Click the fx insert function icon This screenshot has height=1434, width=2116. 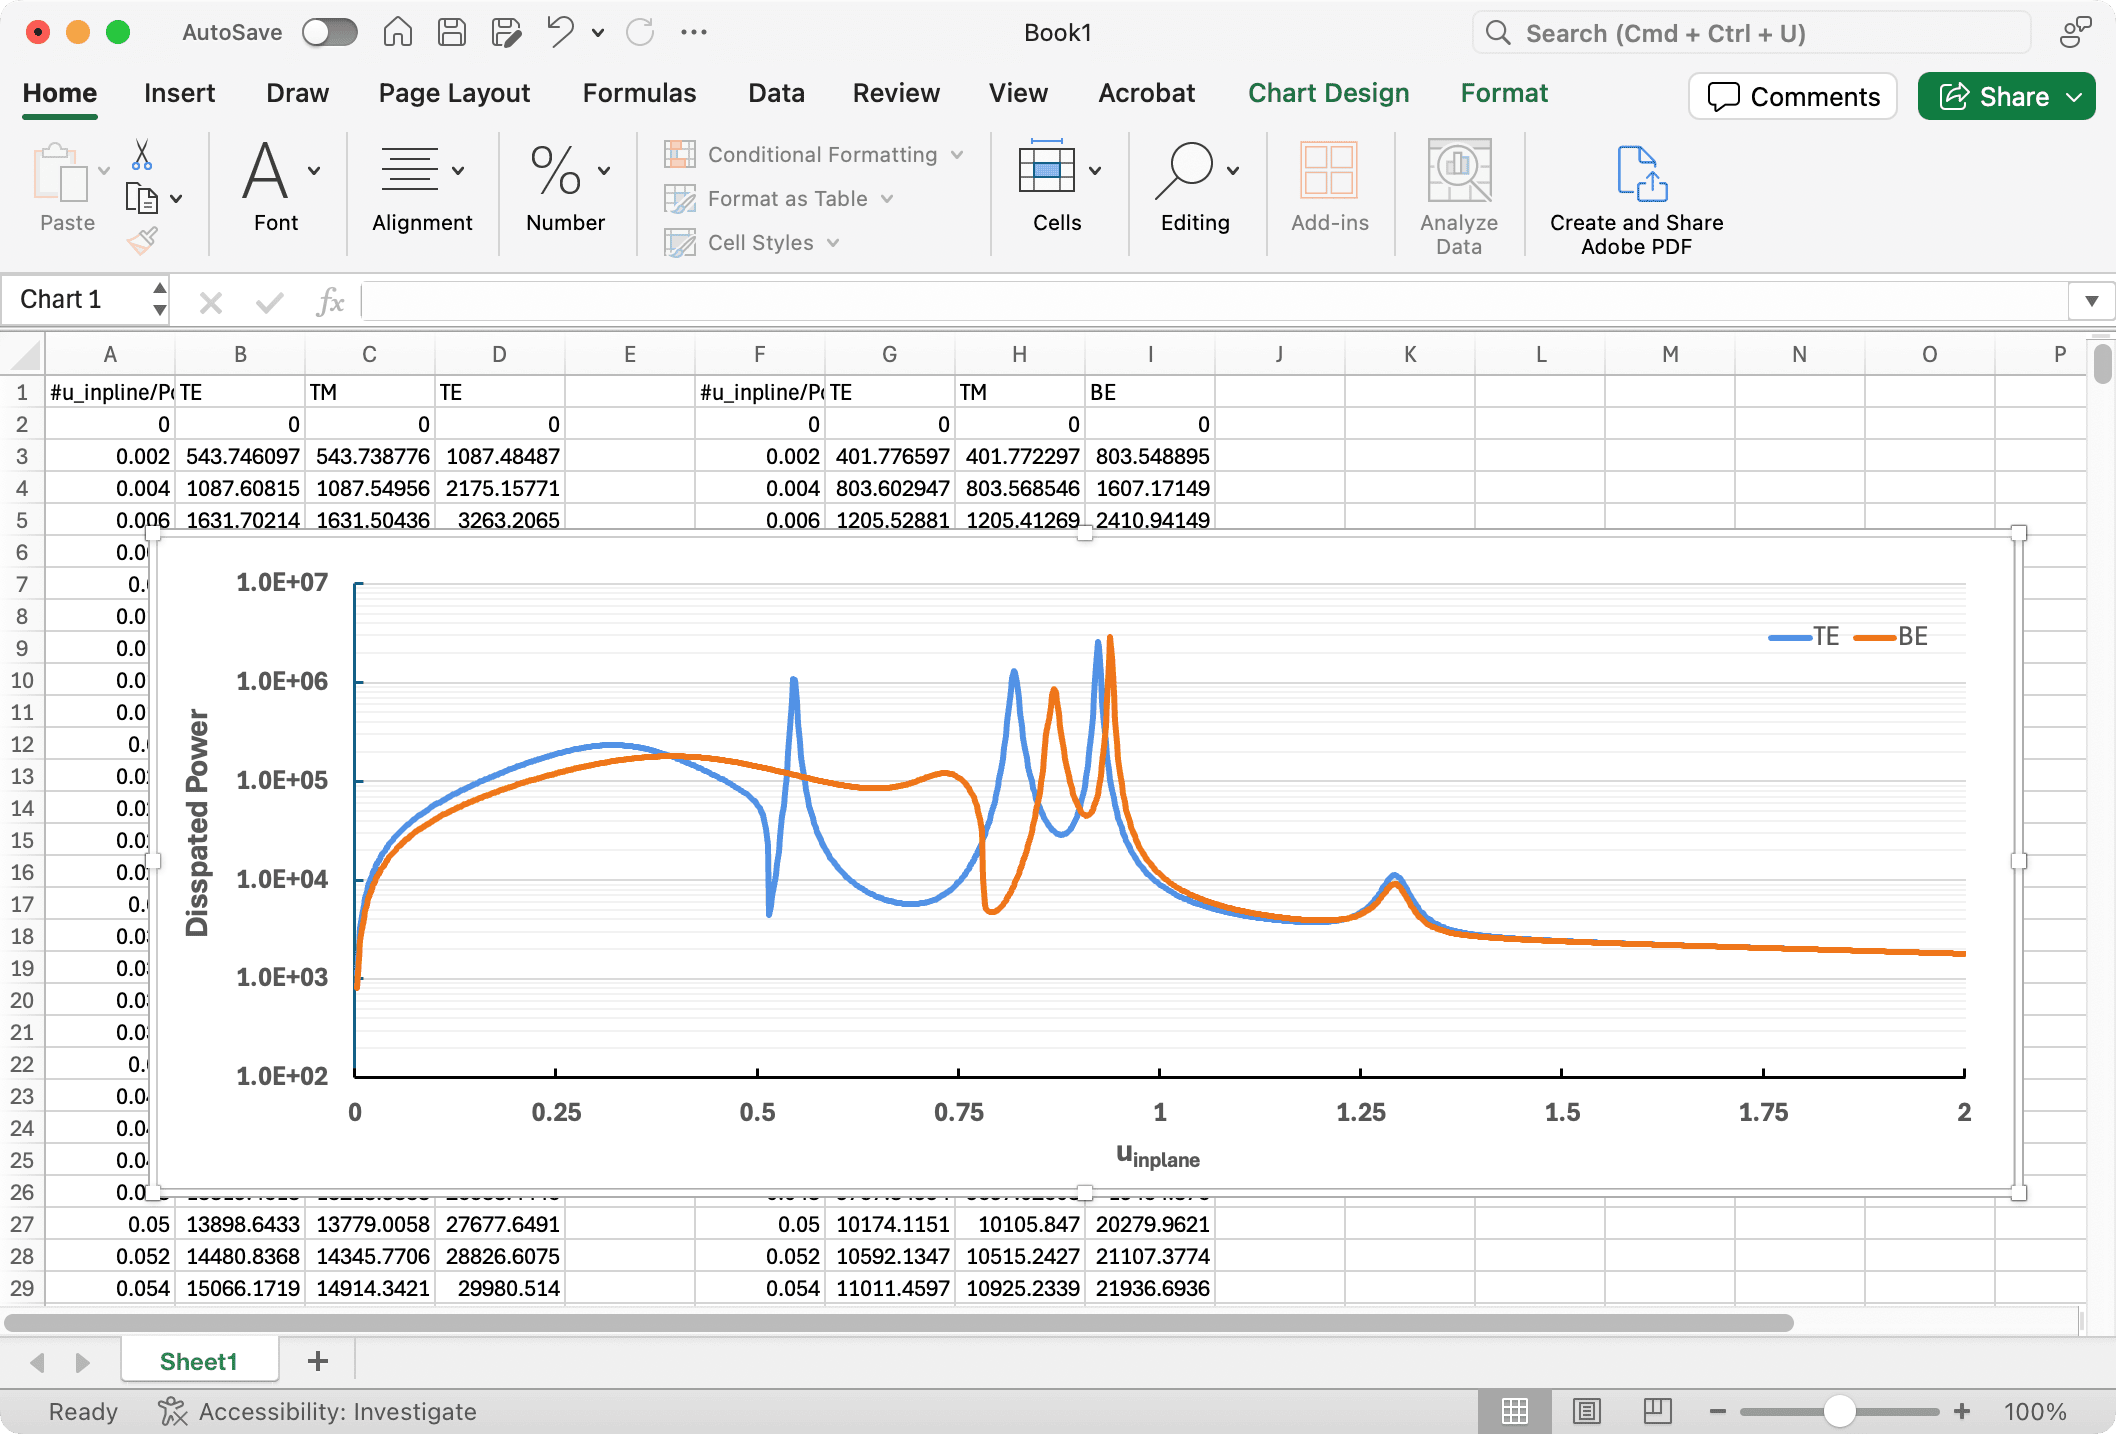click(x=330, y=301)
